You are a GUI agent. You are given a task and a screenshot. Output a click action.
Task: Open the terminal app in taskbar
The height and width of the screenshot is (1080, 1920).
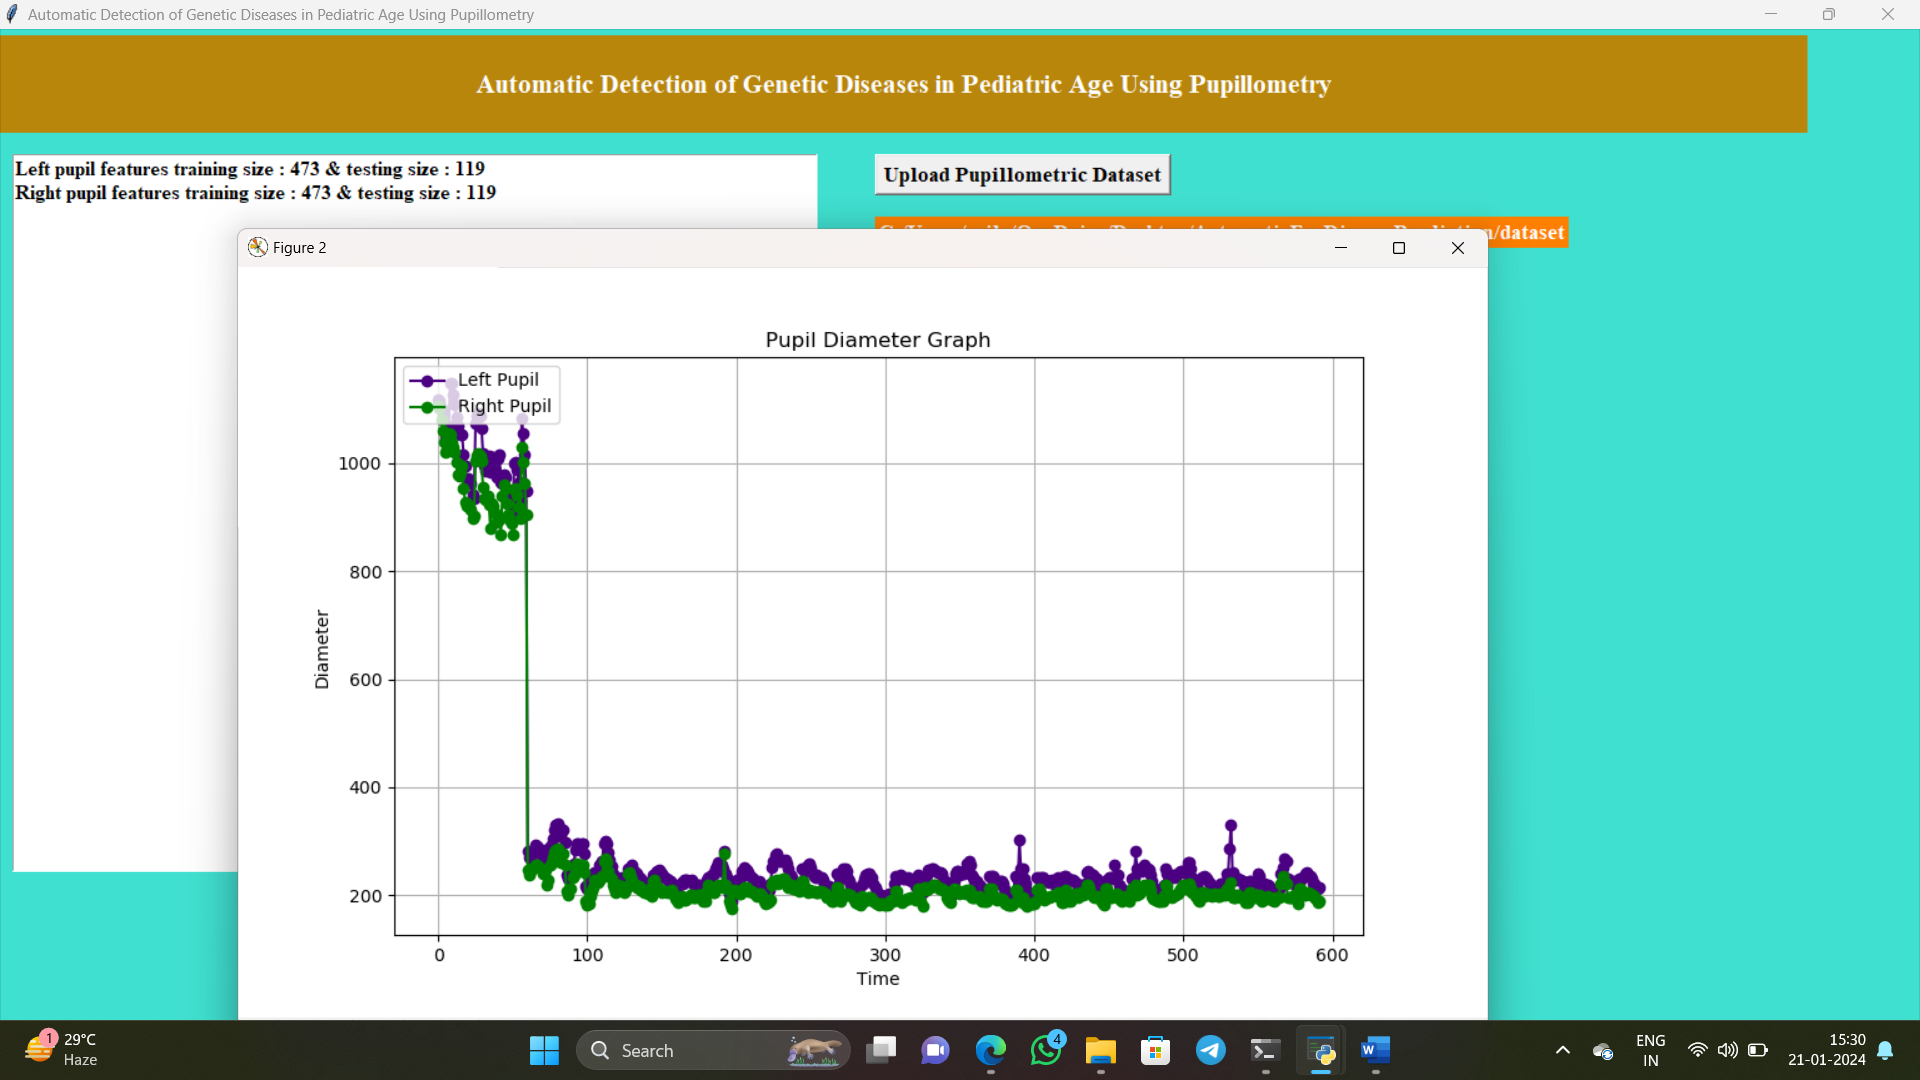tap(1265, 1050)
